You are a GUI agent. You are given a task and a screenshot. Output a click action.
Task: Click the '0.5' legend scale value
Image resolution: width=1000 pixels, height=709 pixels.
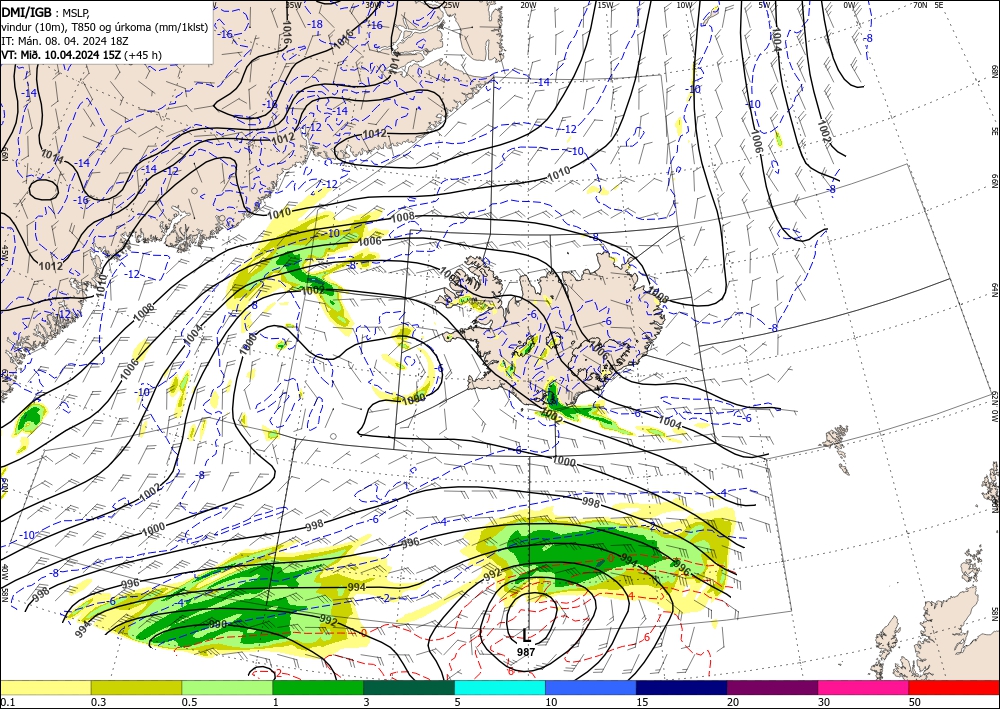coord(189,702)
